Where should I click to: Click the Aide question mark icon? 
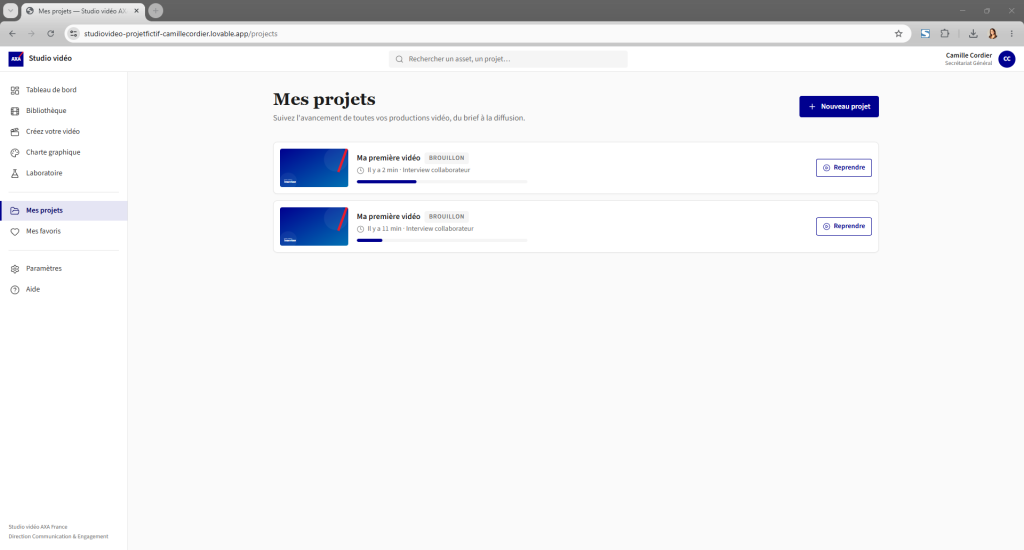click(15, 290)
